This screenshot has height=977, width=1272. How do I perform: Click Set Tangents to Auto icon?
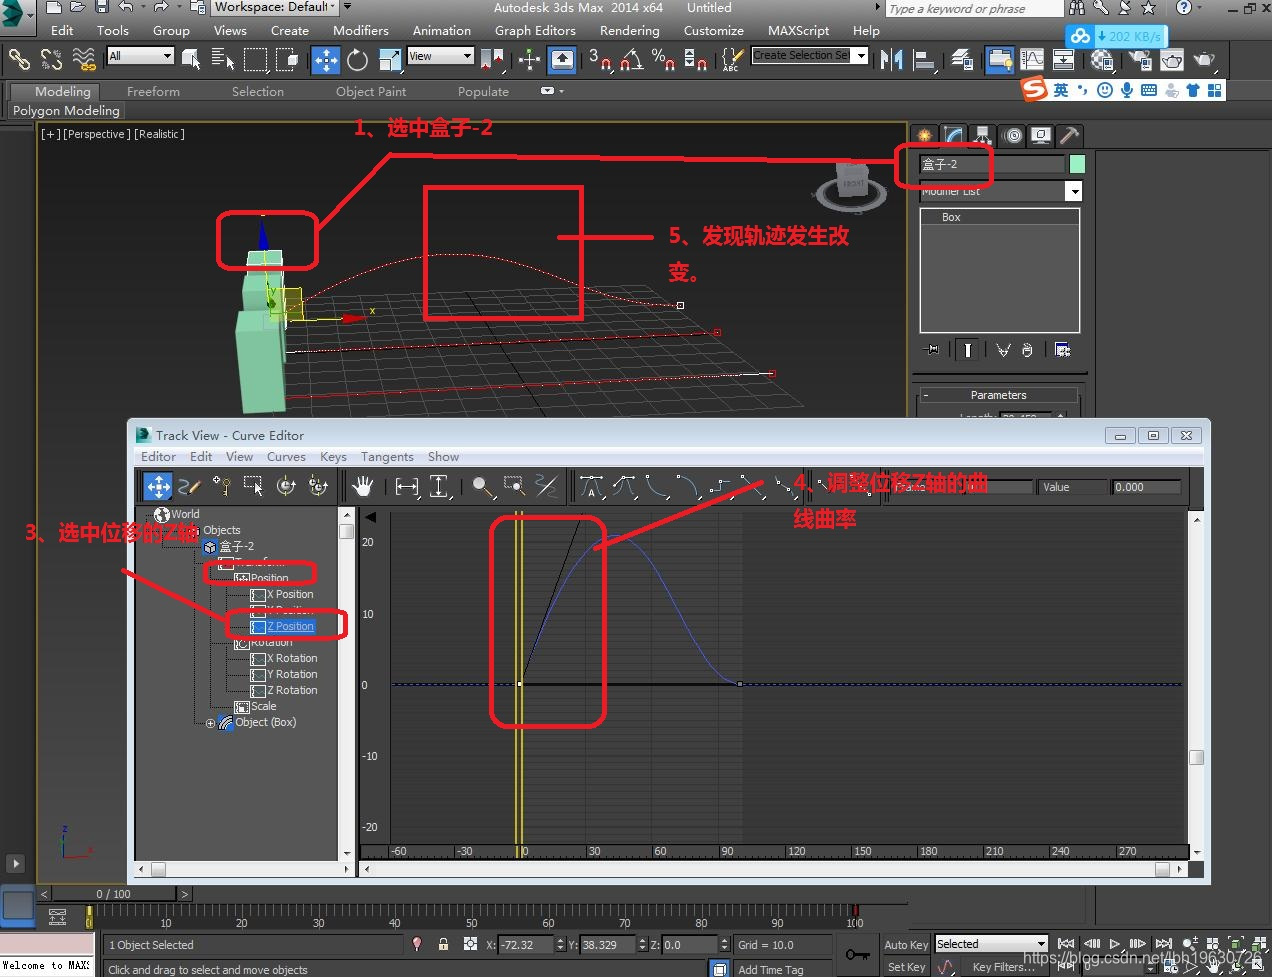click(x=592, y=486)
